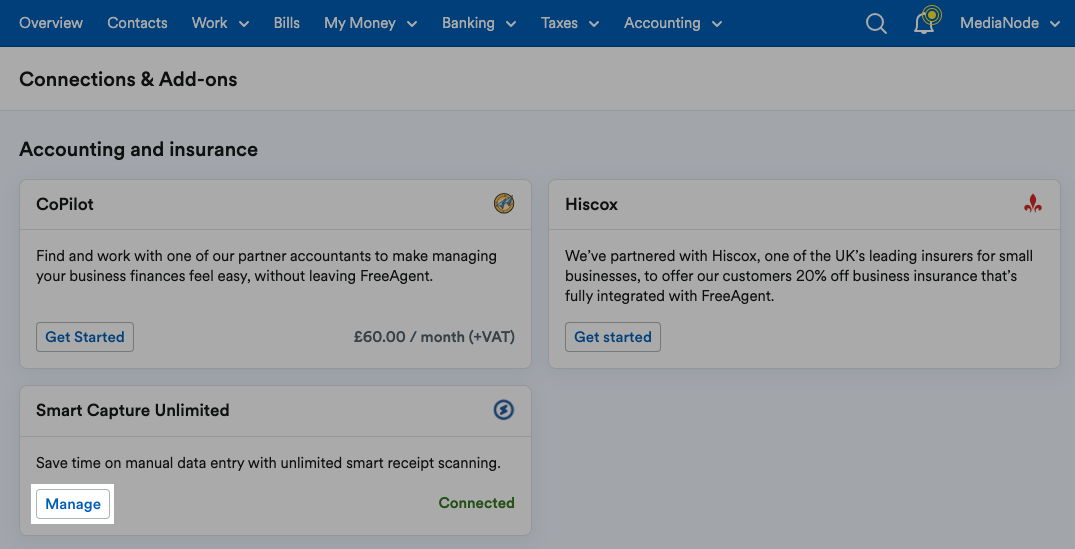This screenshot has width=1075, height=549.
Task: Go to the Overview page
Action: [51, 23]
